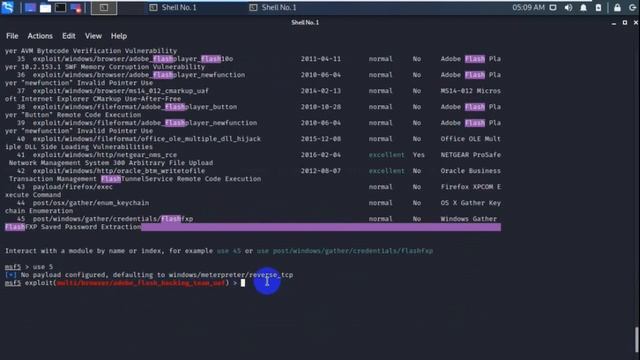Image resolution: width=640 pixels, height=360 pixels.
Task: Click 'excellent' rank in oracle_btm_writetofile row
Action: click(387, 171)
